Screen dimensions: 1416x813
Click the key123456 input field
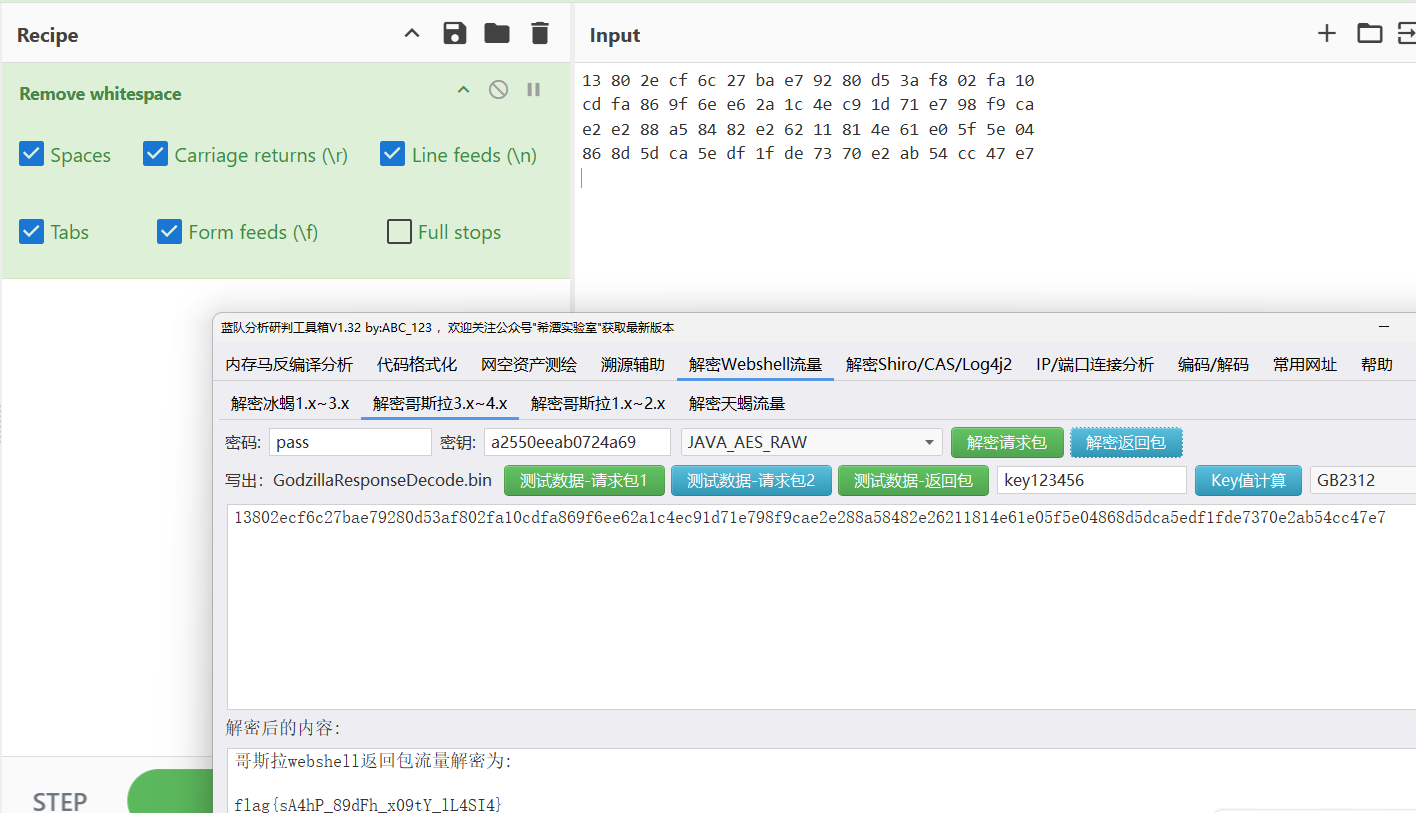pyautogui.click(x=1092, y=480)
